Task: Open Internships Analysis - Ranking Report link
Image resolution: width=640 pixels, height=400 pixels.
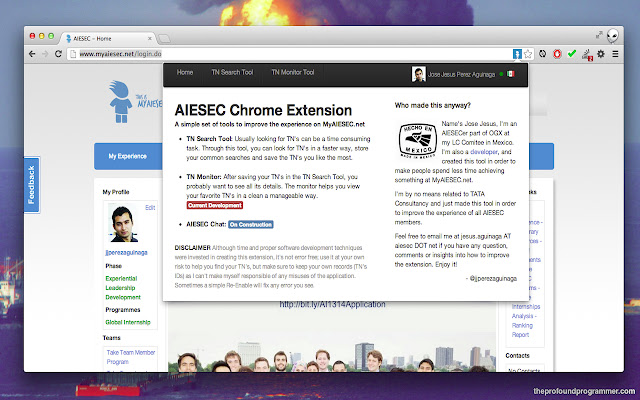Action: coord(526,321)
